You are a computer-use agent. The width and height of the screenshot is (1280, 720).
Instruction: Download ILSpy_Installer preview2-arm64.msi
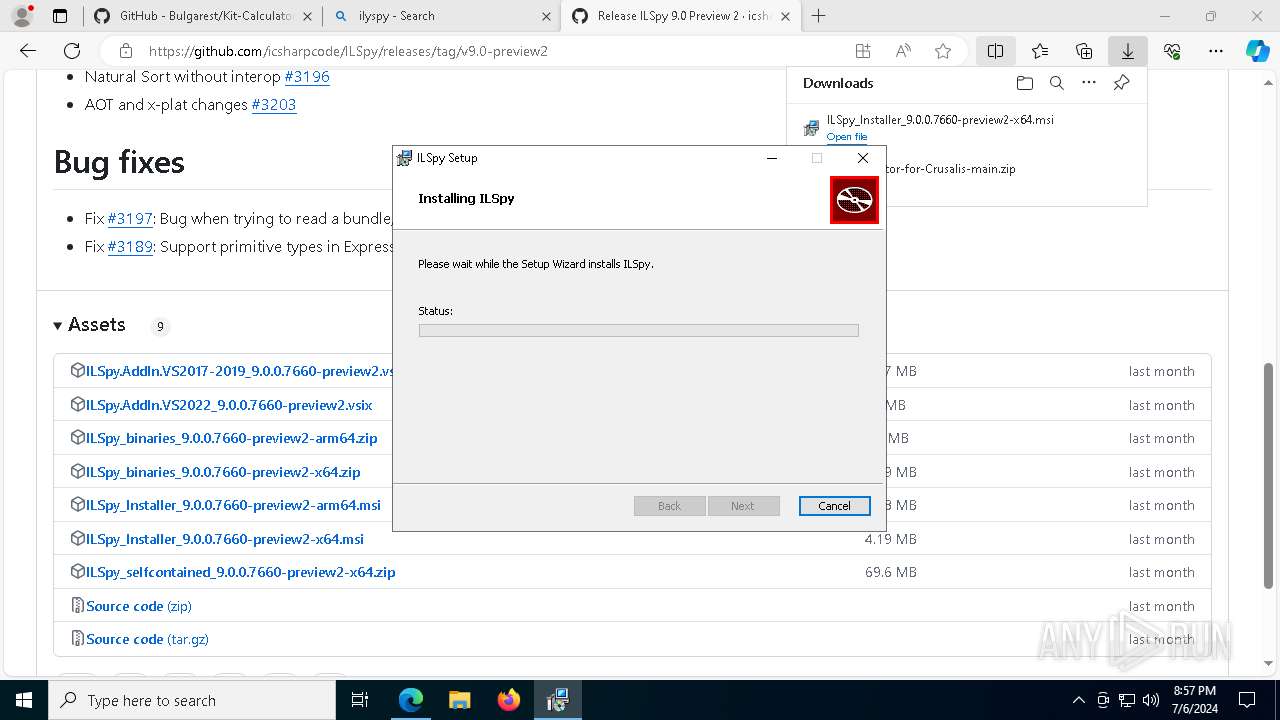(x=233, y=505)
